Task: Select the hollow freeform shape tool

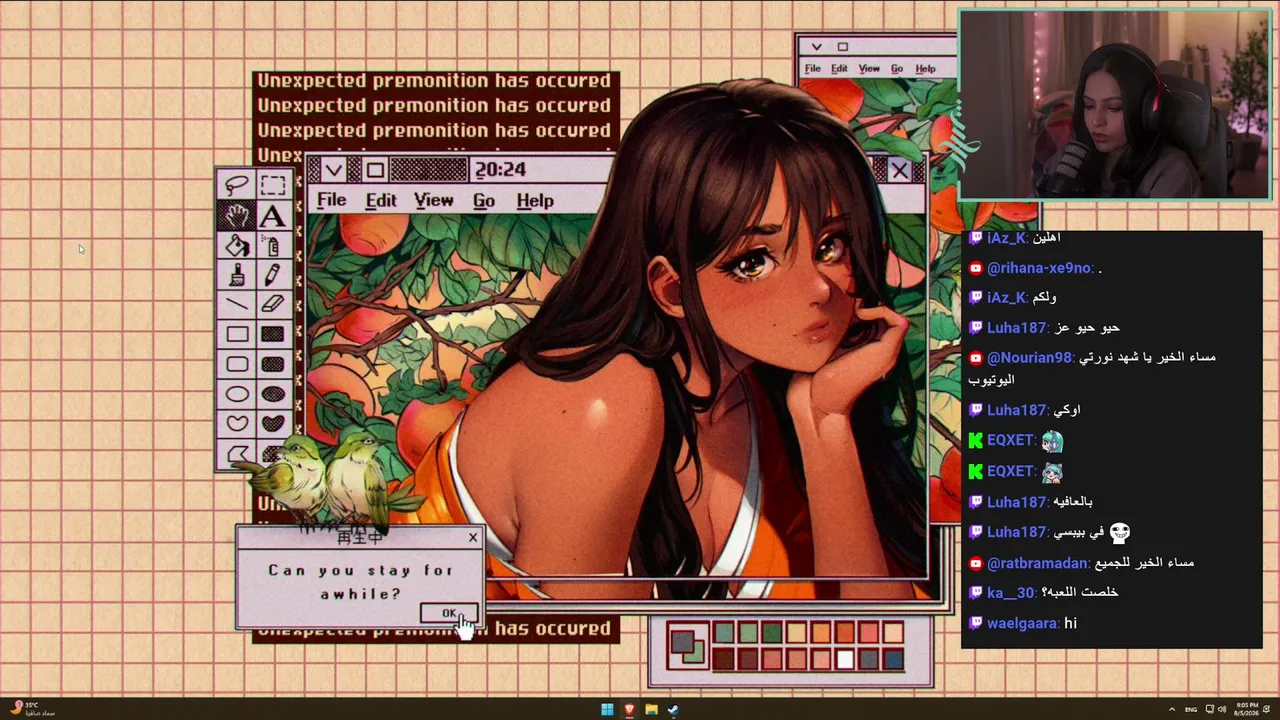Action: [237, 424]
